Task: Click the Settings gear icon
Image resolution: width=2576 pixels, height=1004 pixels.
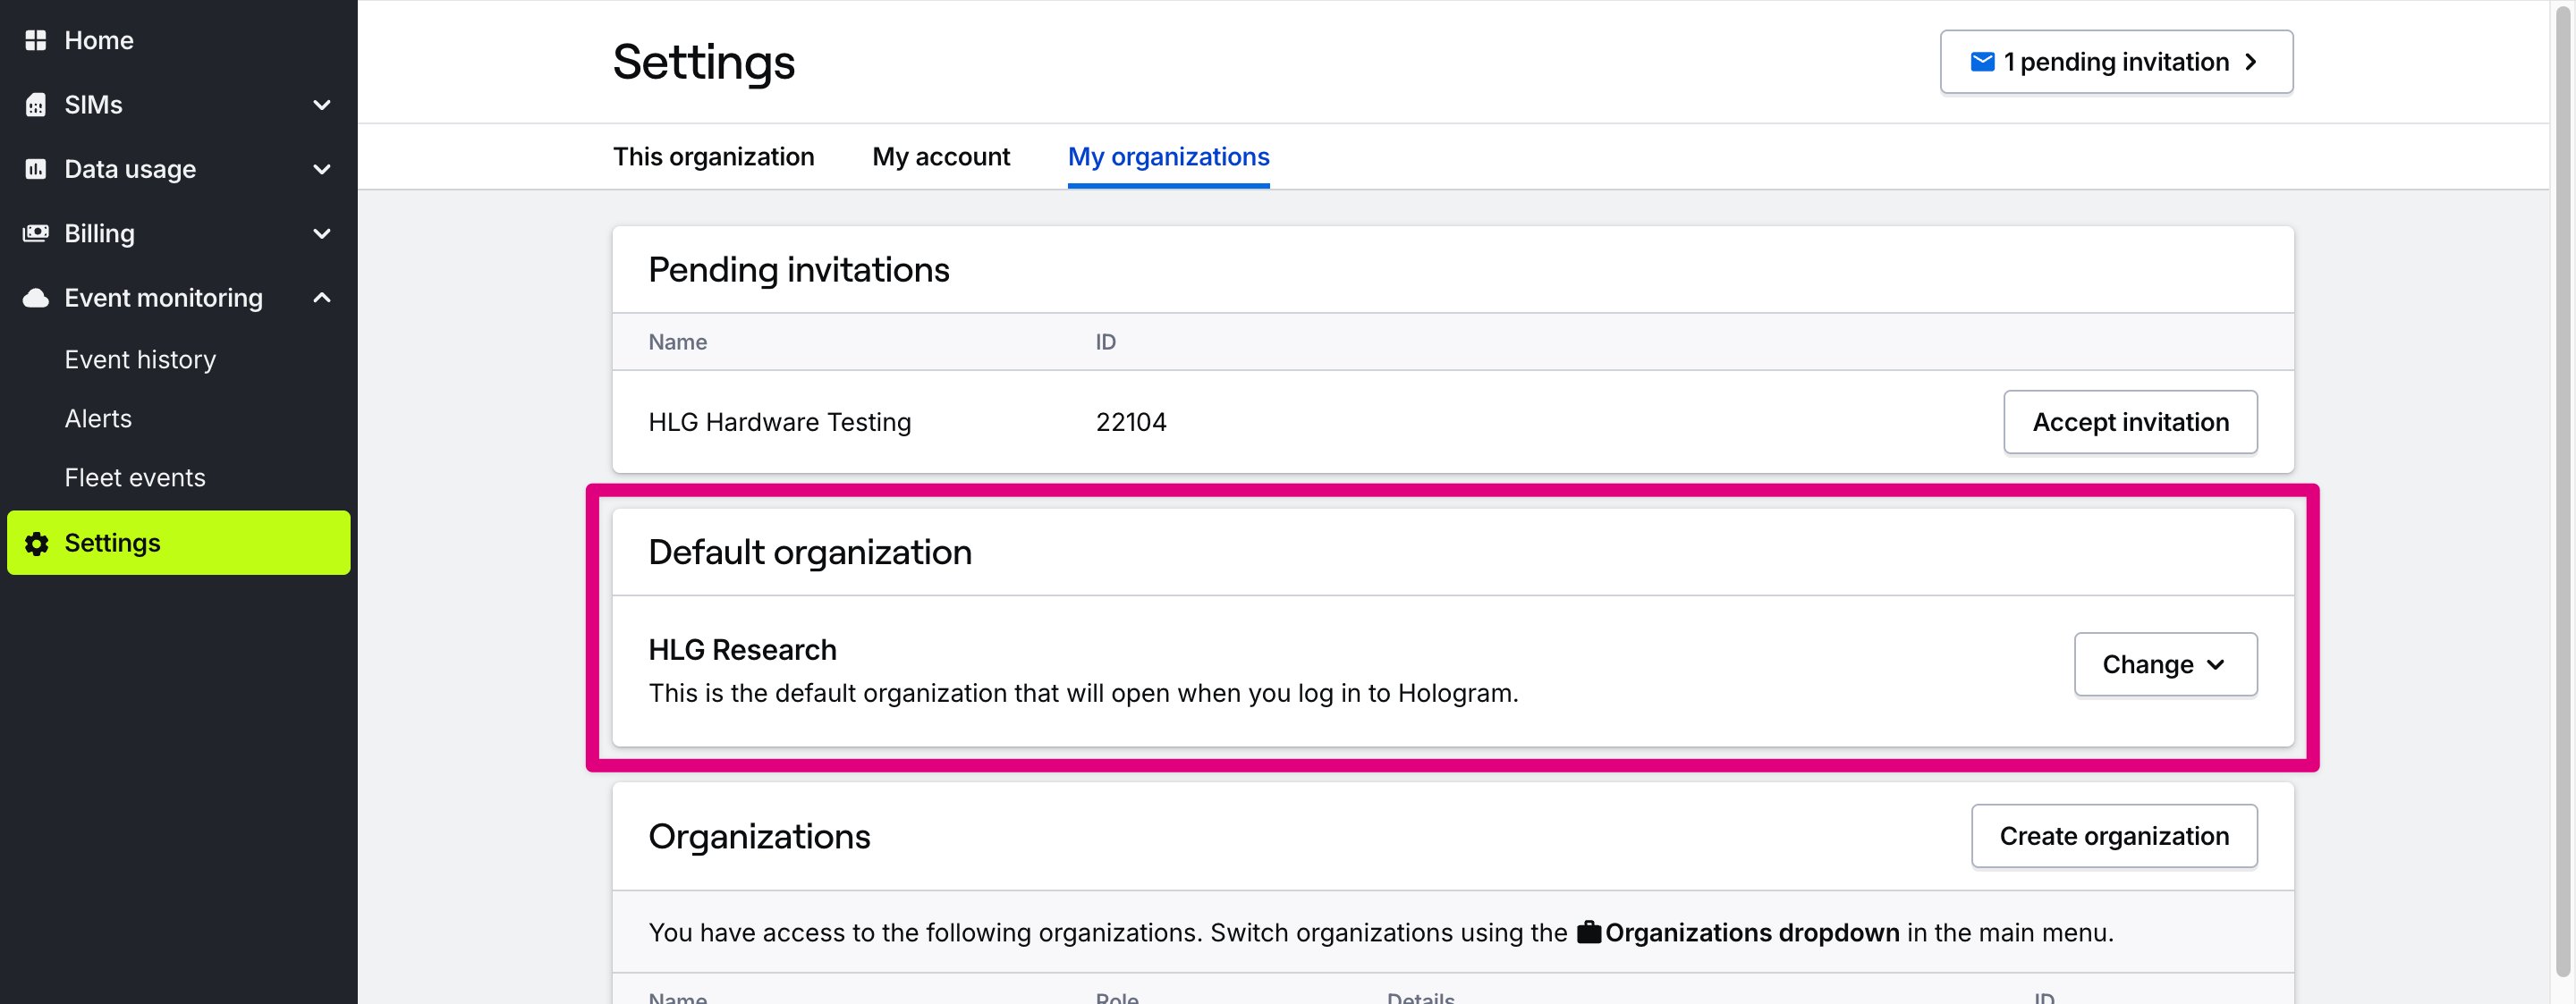Action: coord(37,543)
